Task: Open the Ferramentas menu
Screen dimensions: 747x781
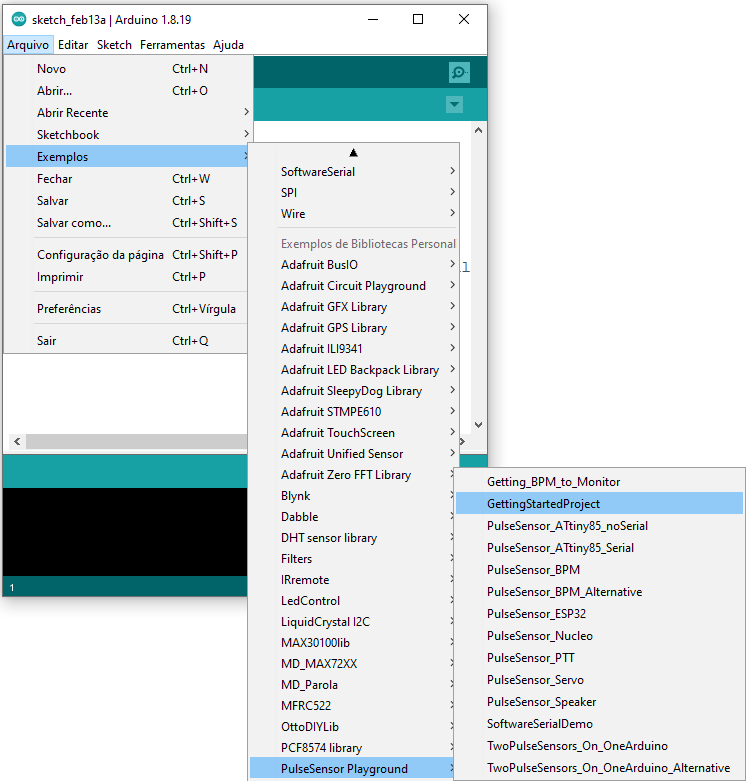Action: 172,45
